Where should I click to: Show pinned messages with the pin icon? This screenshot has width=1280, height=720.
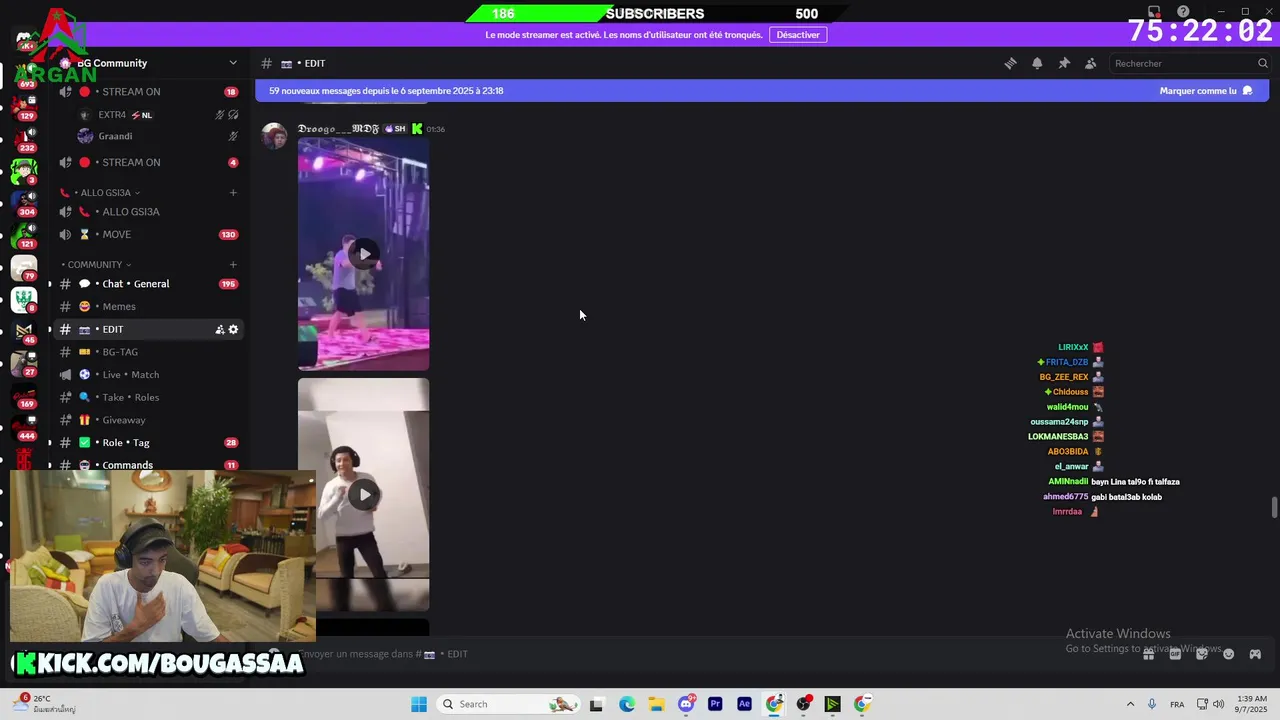coord(1064,63)
